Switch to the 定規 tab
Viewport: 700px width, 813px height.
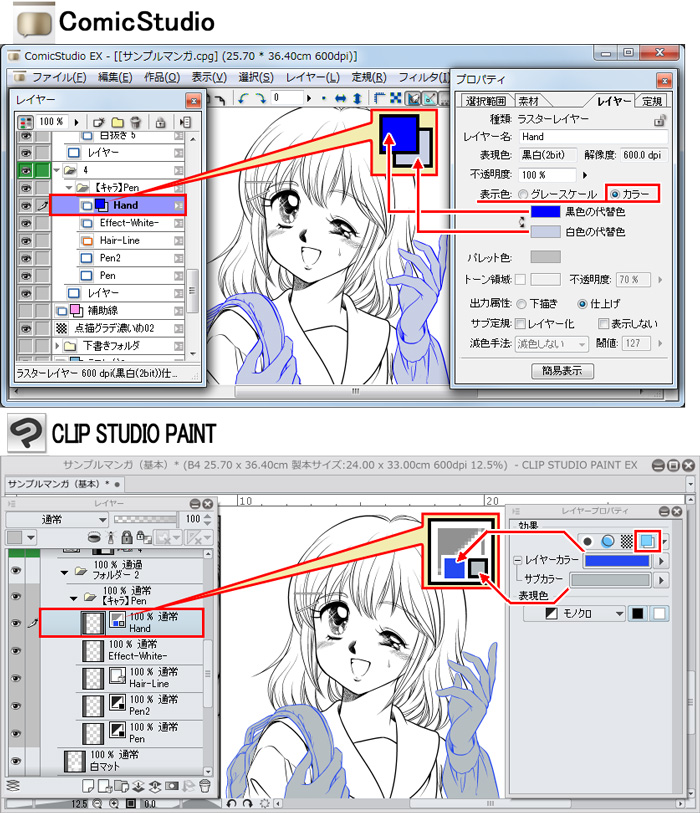(652, 101)
